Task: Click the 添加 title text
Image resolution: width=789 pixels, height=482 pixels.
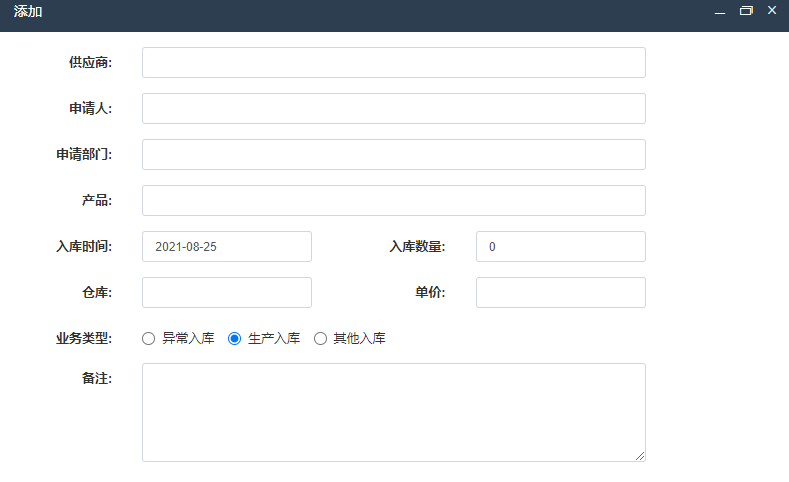Action: (x=28, y=11)
